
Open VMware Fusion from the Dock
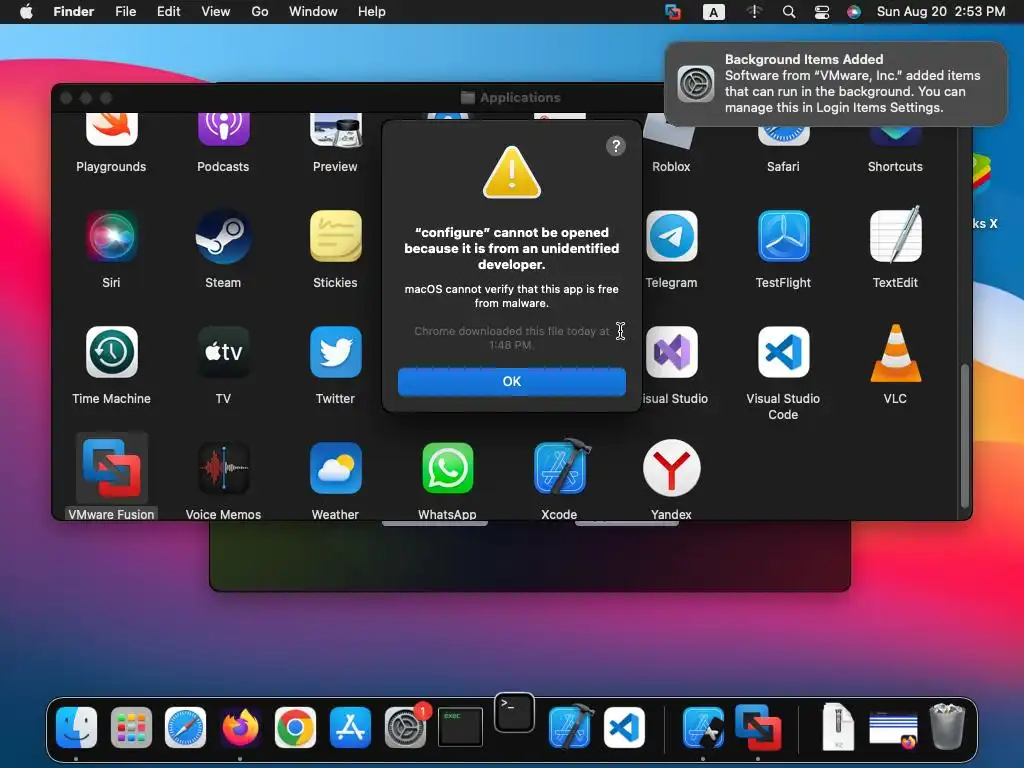[x=758, y=727]
